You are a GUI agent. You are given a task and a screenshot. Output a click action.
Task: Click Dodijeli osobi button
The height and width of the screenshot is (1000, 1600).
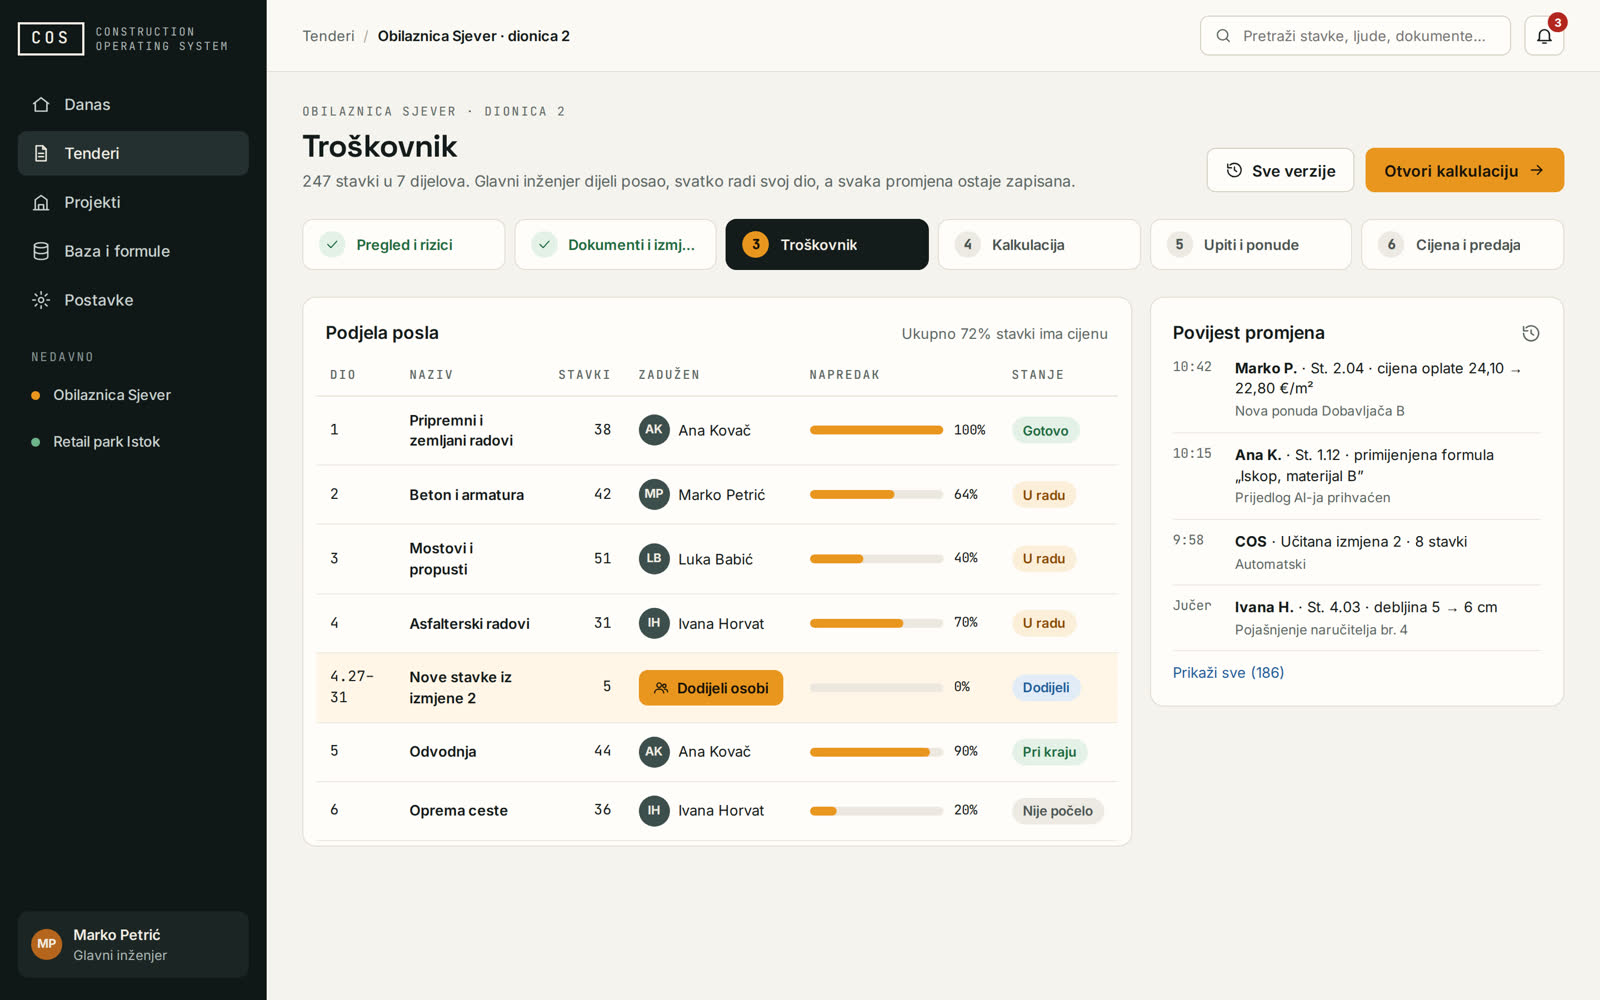(x=711, y=688)
